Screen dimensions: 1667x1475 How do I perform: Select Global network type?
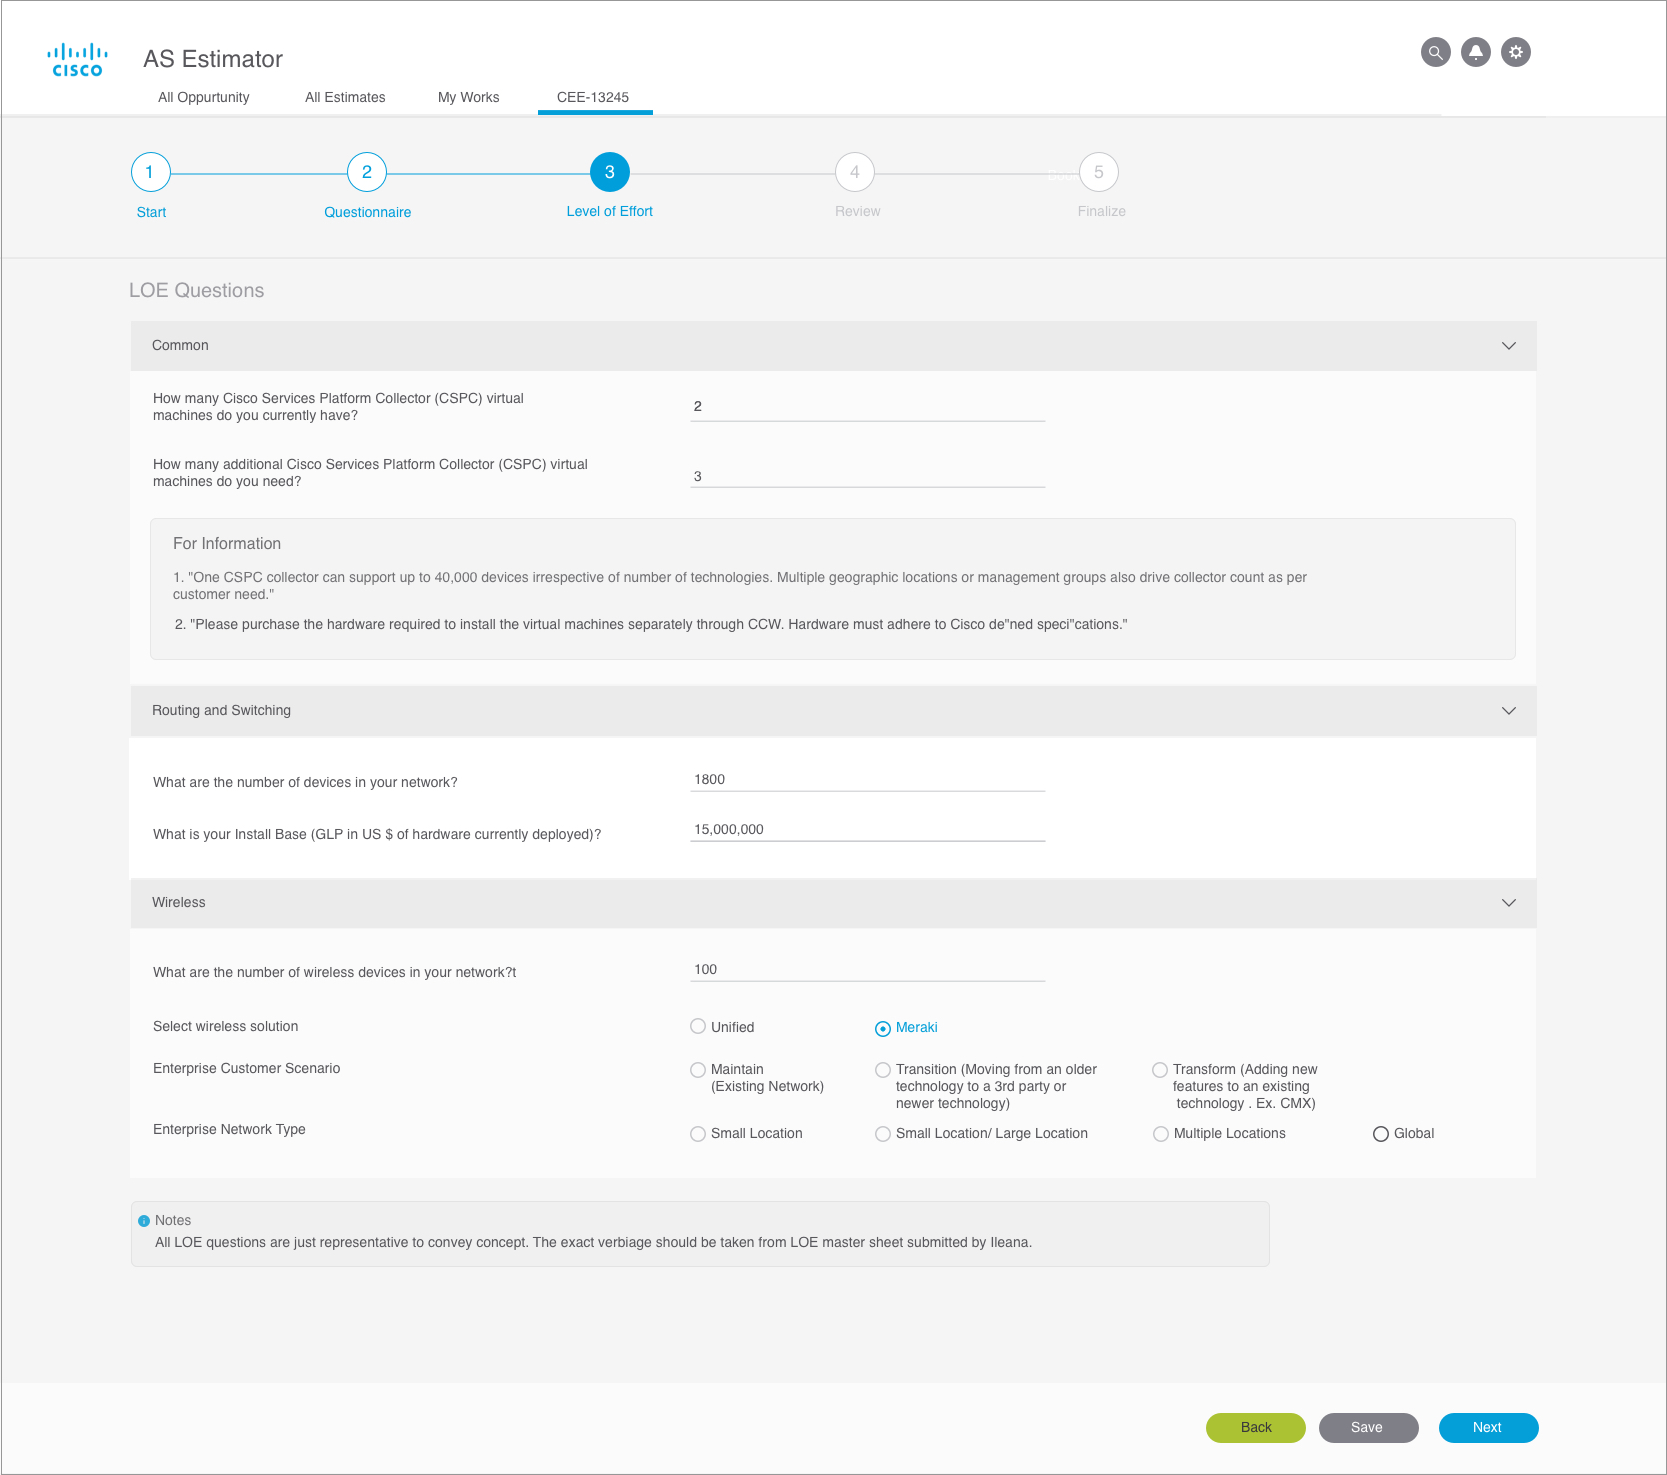point(1381,1134)
